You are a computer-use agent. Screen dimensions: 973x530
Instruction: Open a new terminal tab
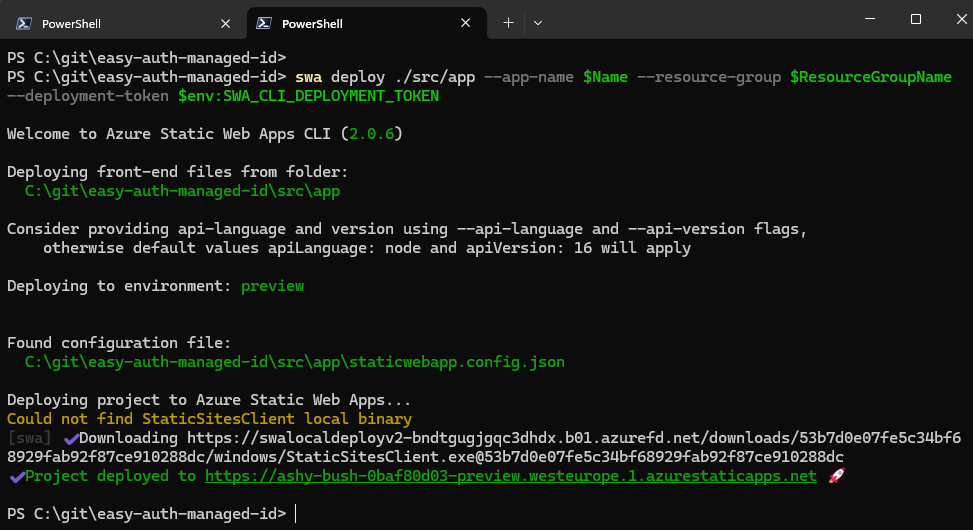tap(508, 23)
